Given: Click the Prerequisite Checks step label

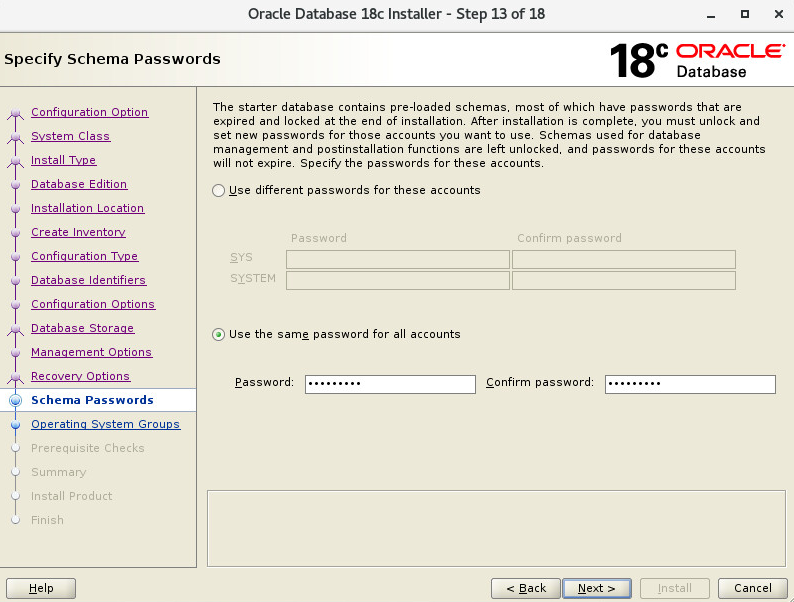Looking at the screenshot, I should click(x=88, y=448).
